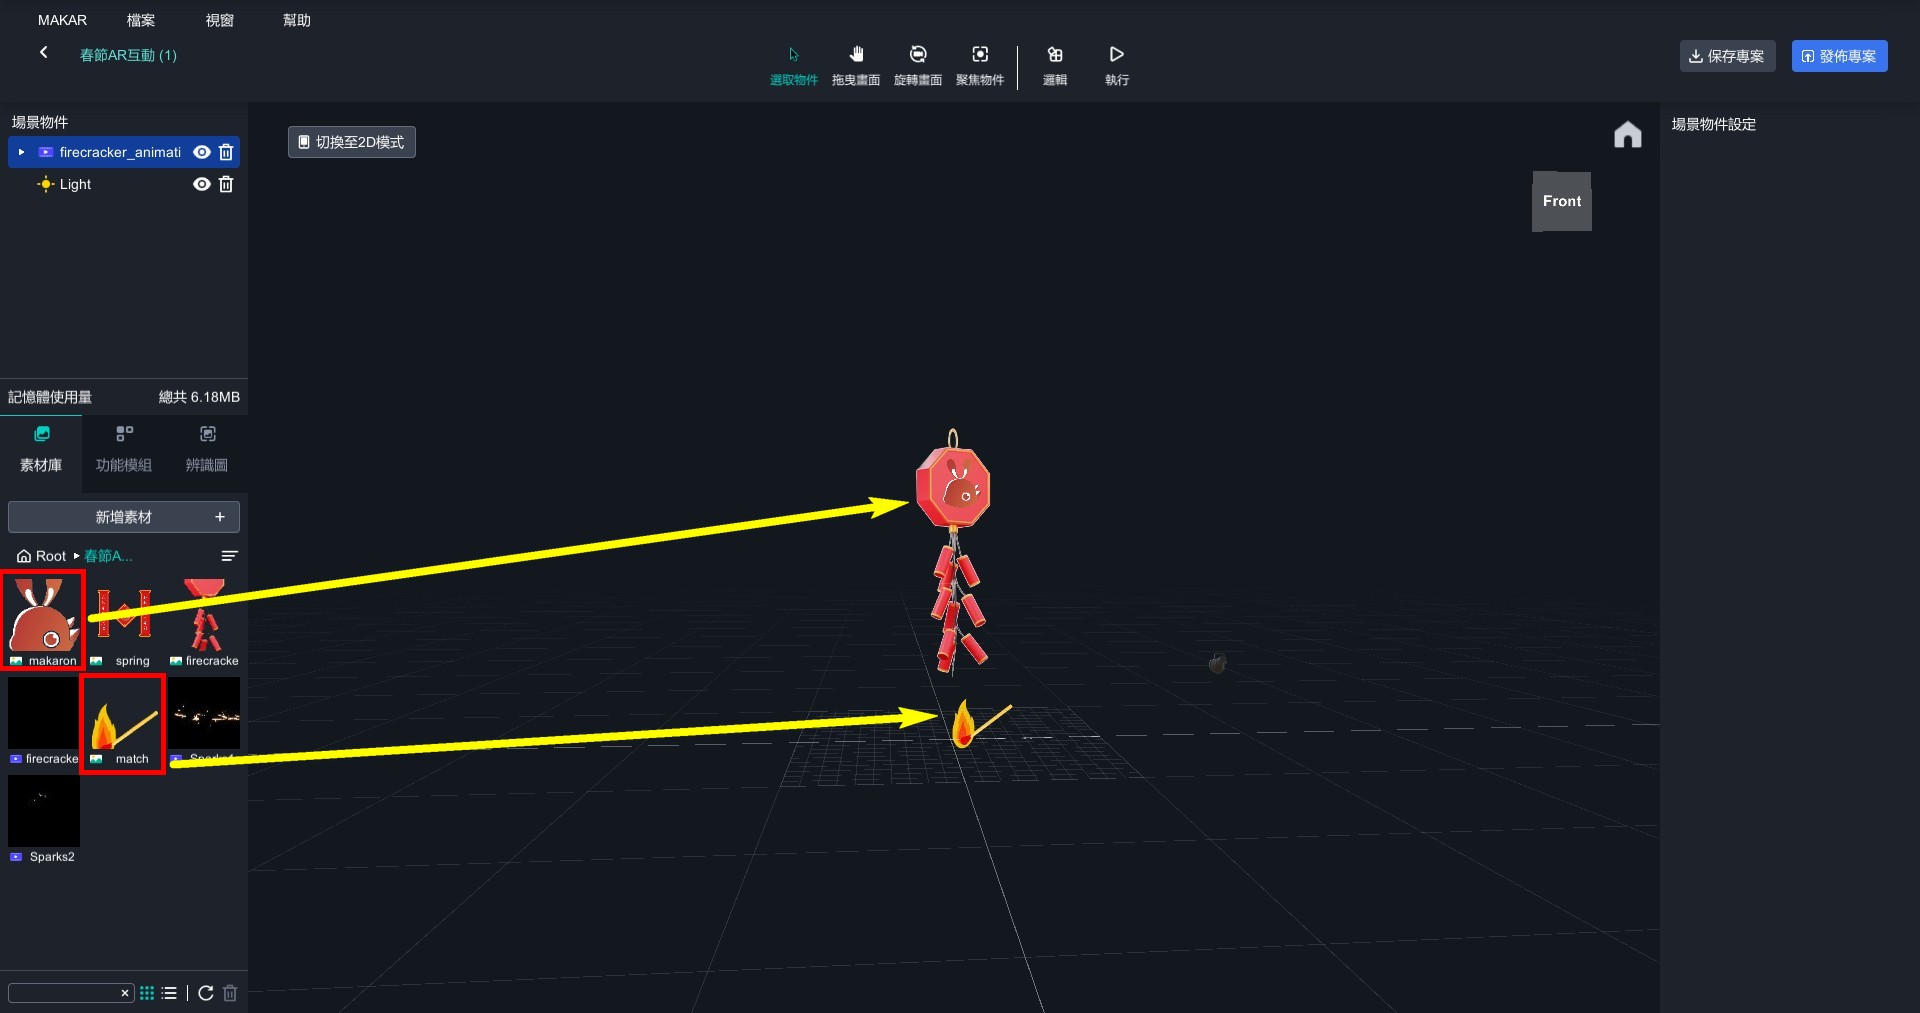Reset view with the home icon
The image size is (1920, 1013).
point(1627,135)
